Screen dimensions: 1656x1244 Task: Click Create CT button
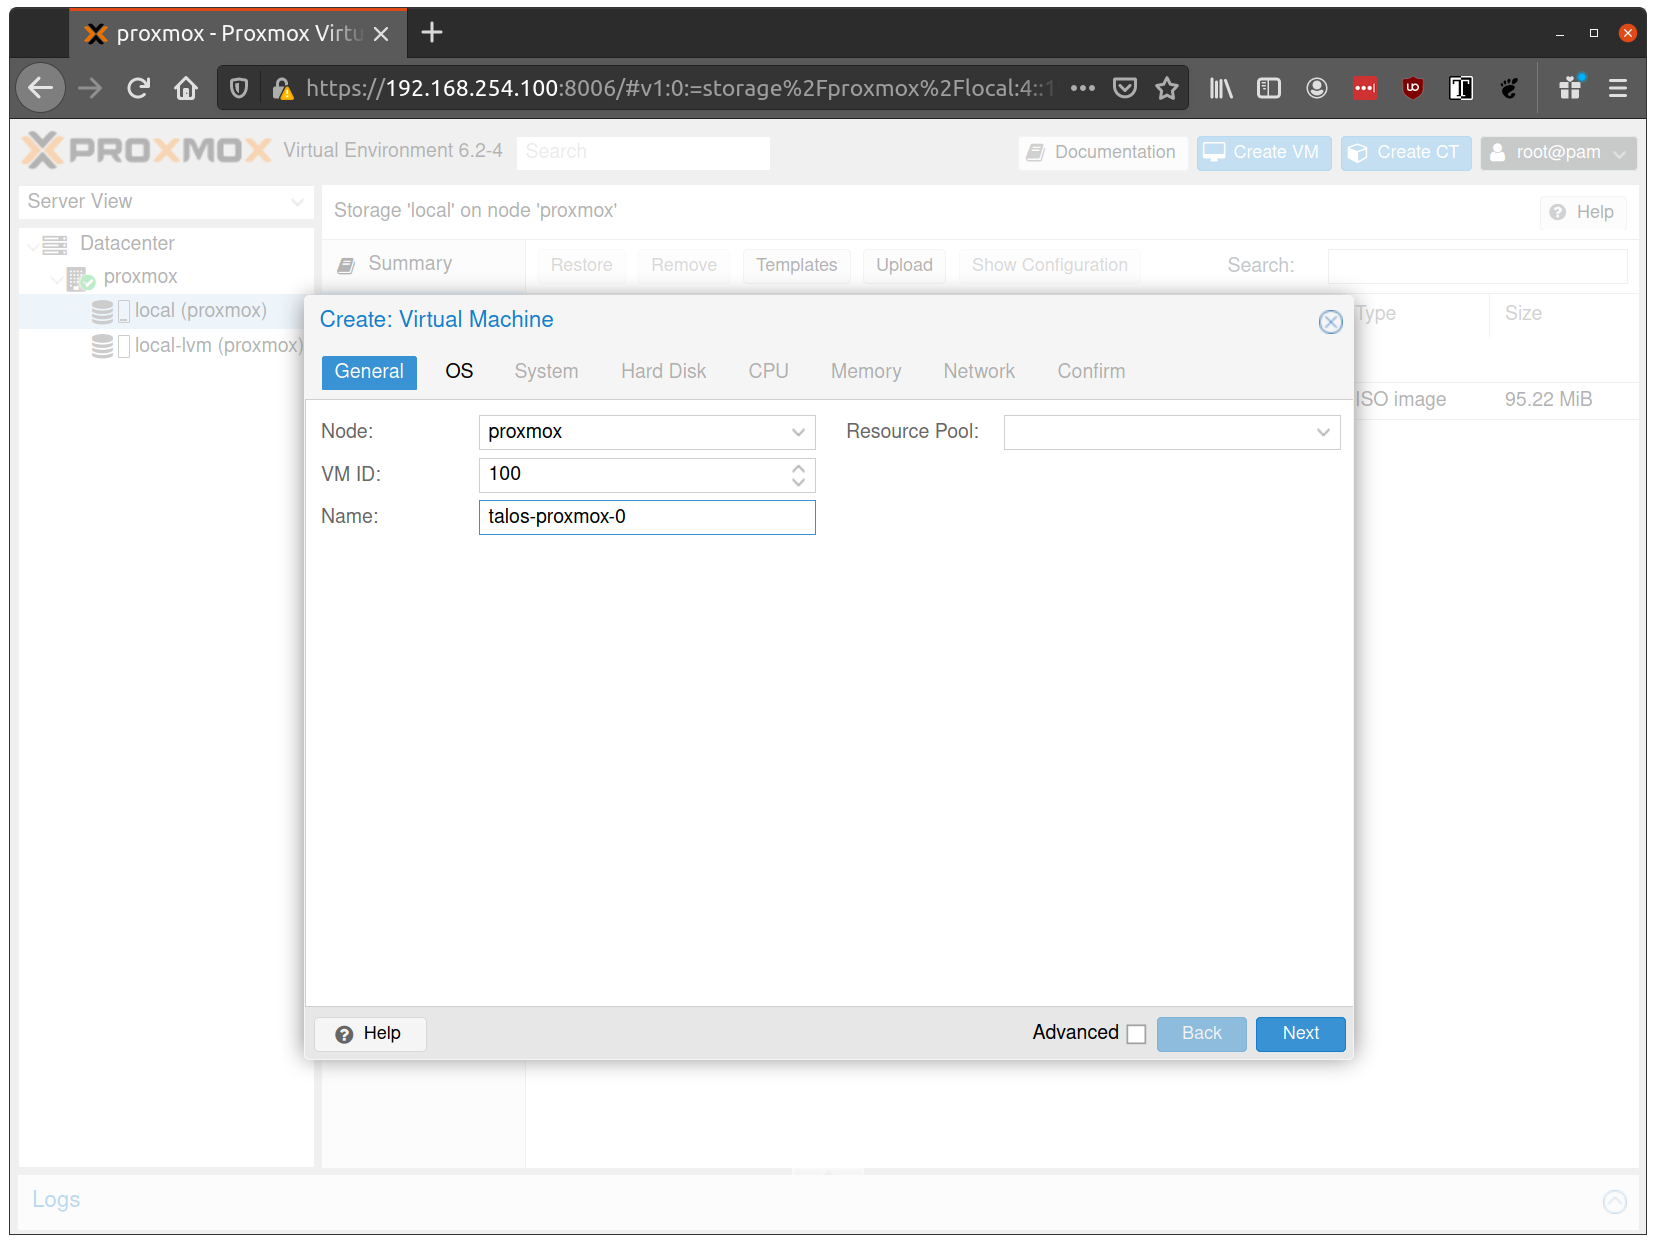(x=1405, y=153)
